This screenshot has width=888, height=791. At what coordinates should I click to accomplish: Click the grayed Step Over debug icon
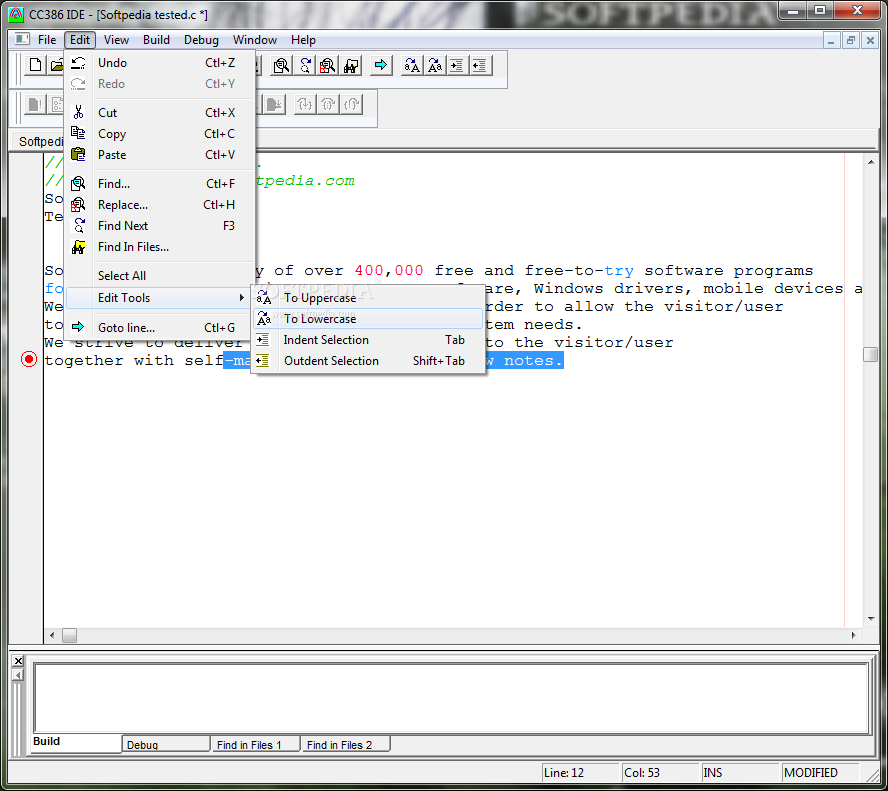coord(328,105)
